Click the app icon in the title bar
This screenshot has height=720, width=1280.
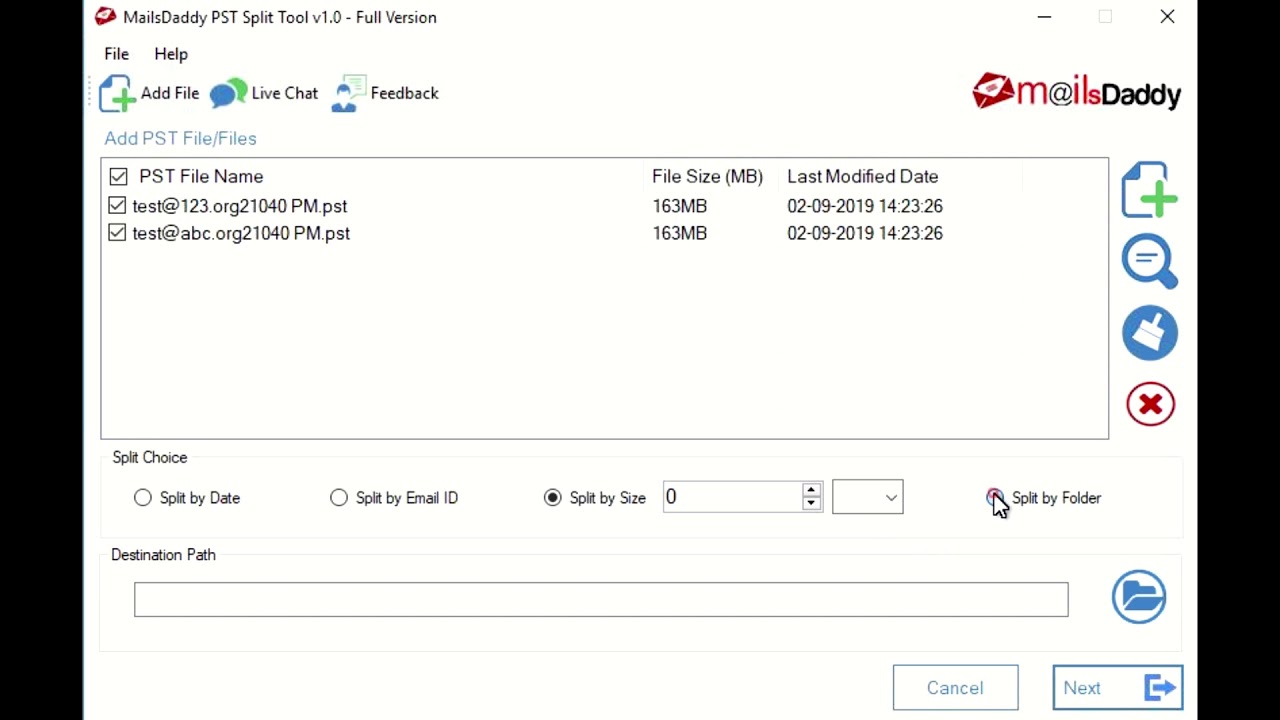(x=105, y=16)
